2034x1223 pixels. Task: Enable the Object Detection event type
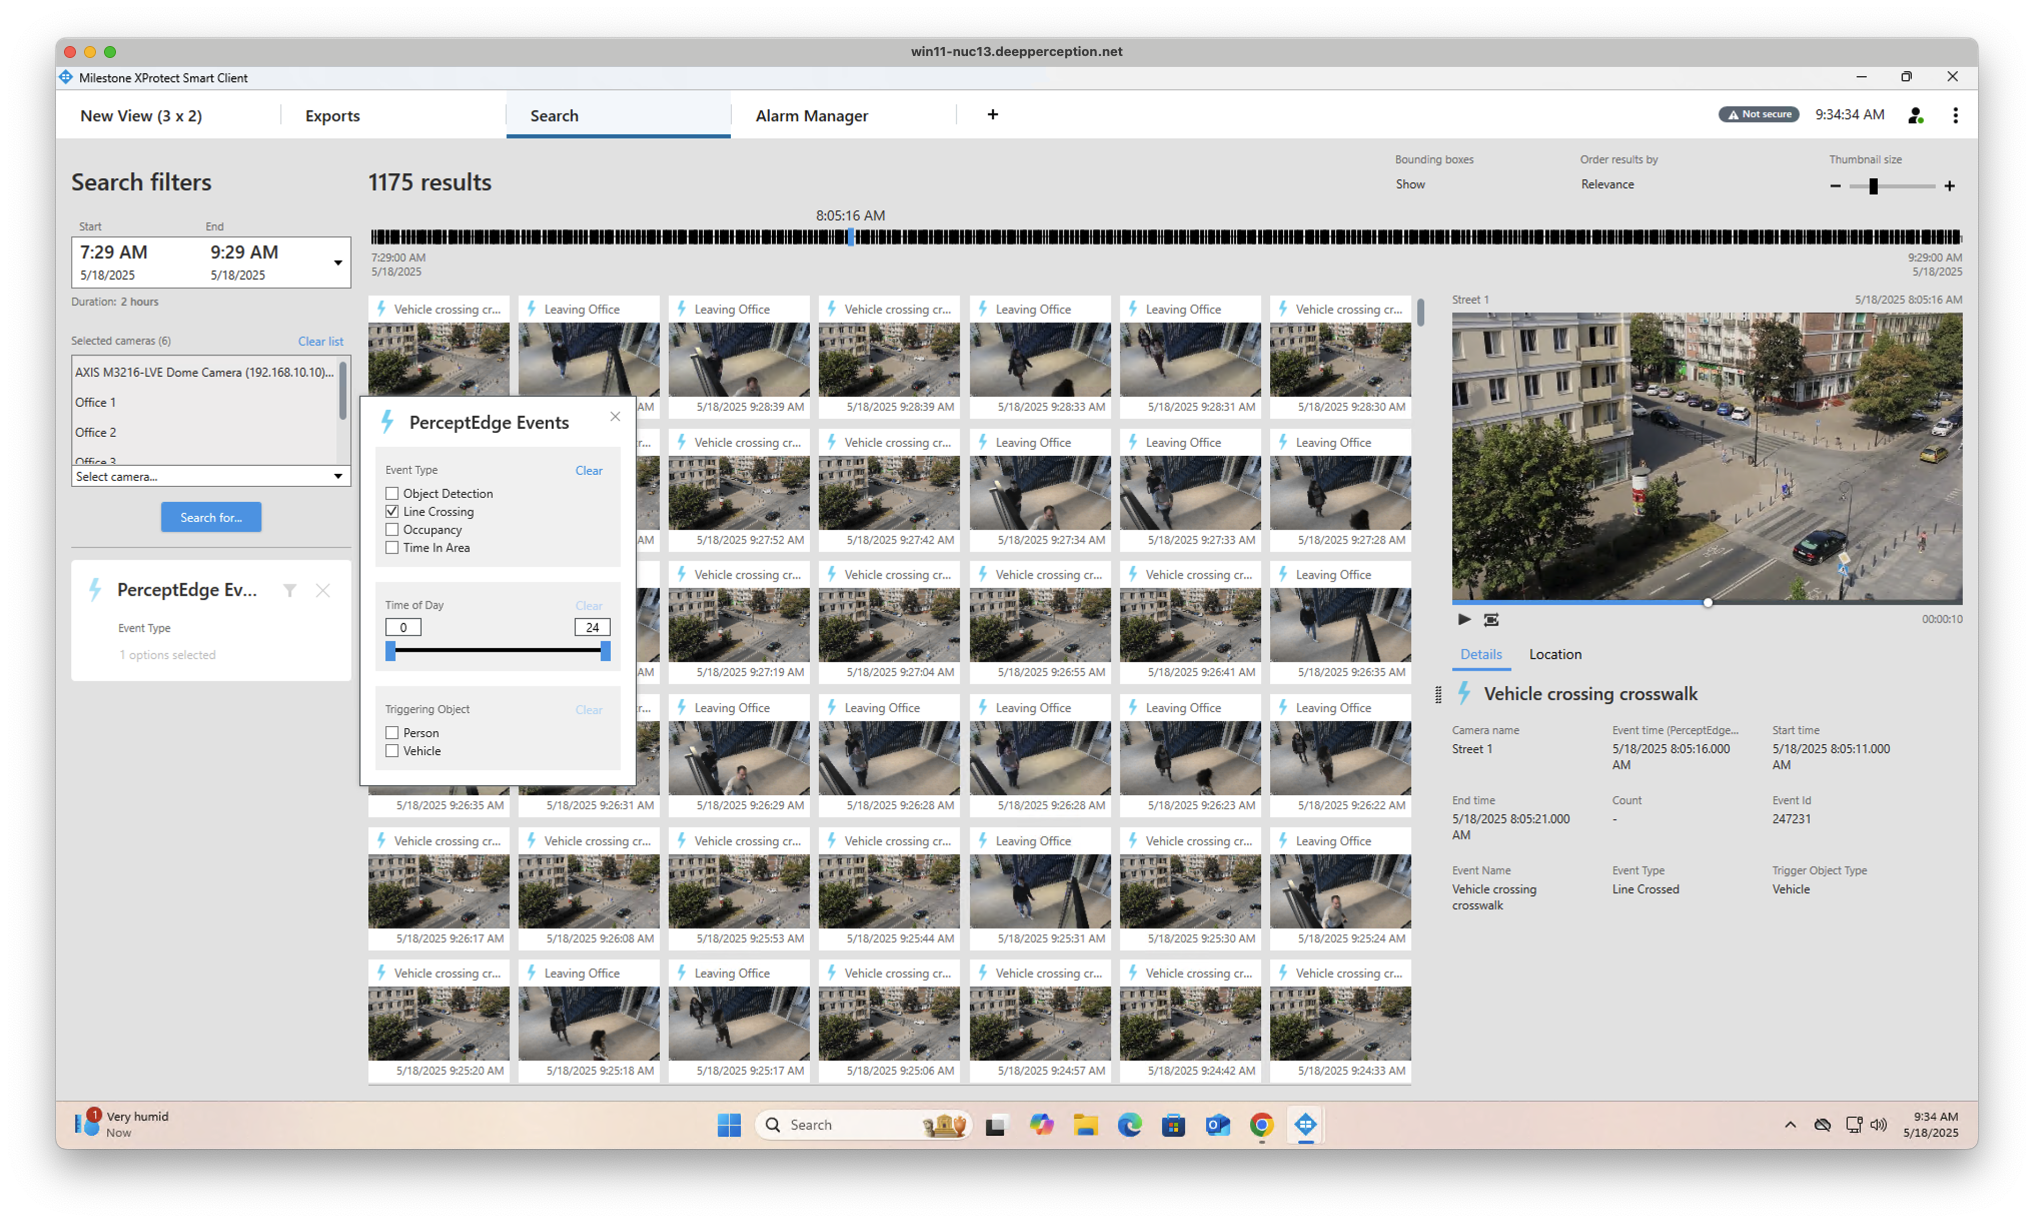[392, 493]
